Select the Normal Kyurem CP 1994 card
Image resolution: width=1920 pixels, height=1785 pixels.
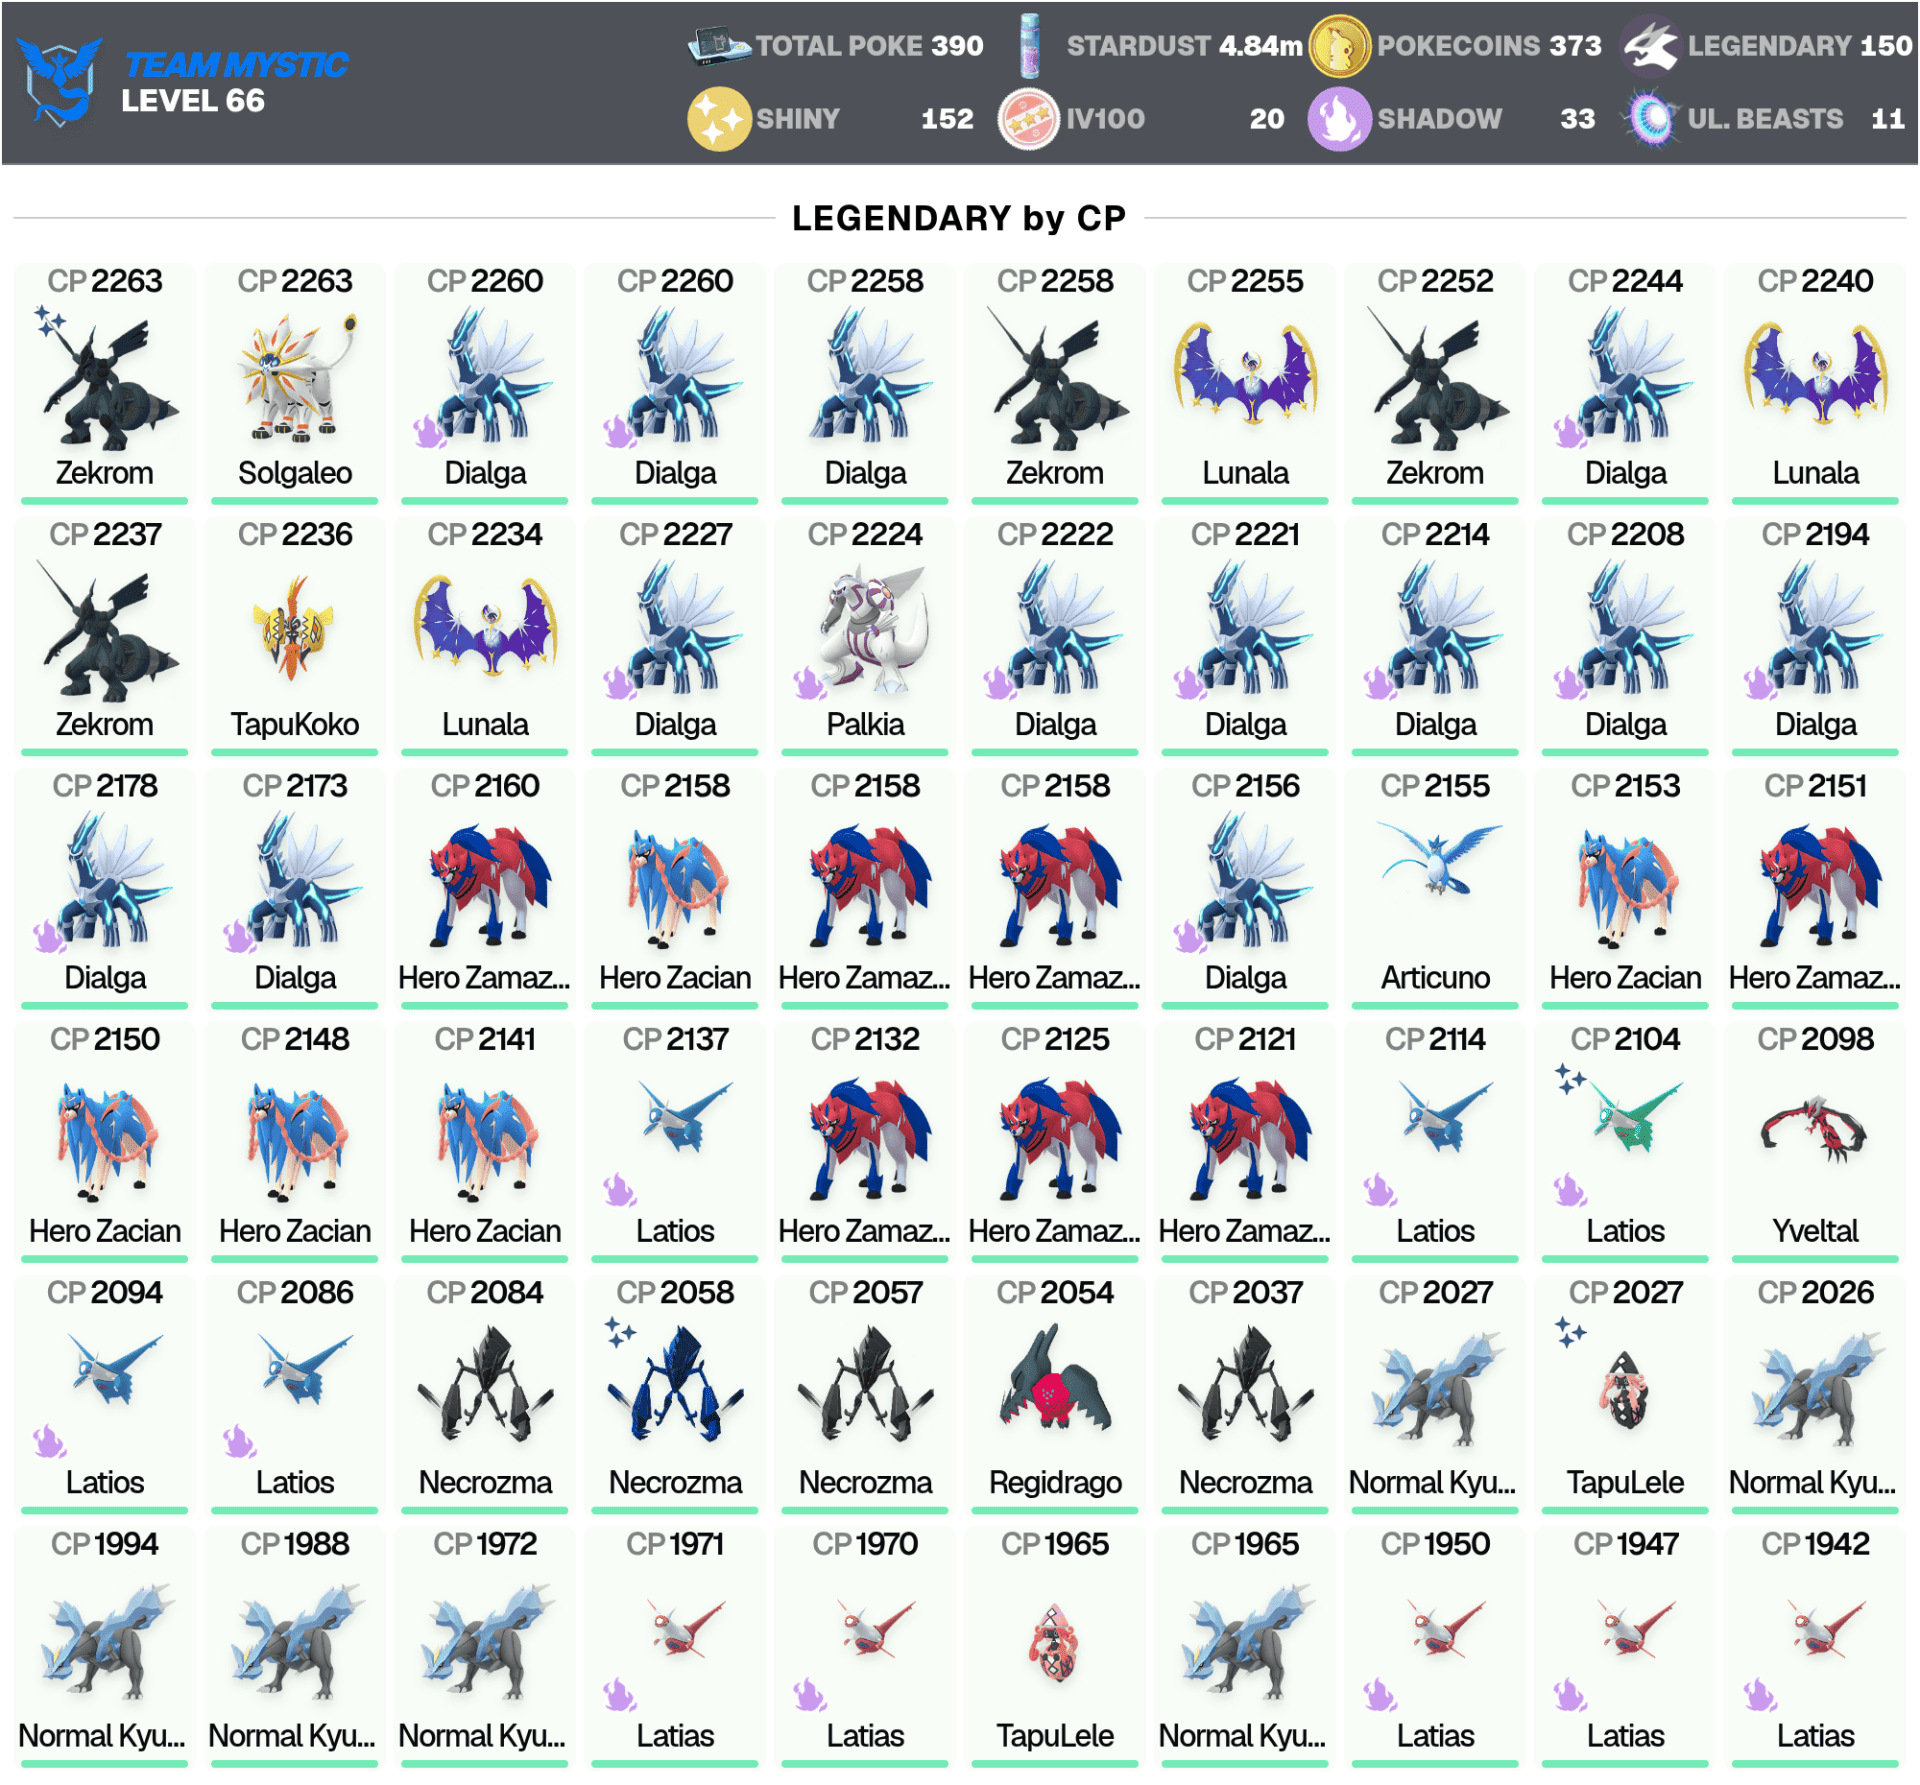[105, 1646]
